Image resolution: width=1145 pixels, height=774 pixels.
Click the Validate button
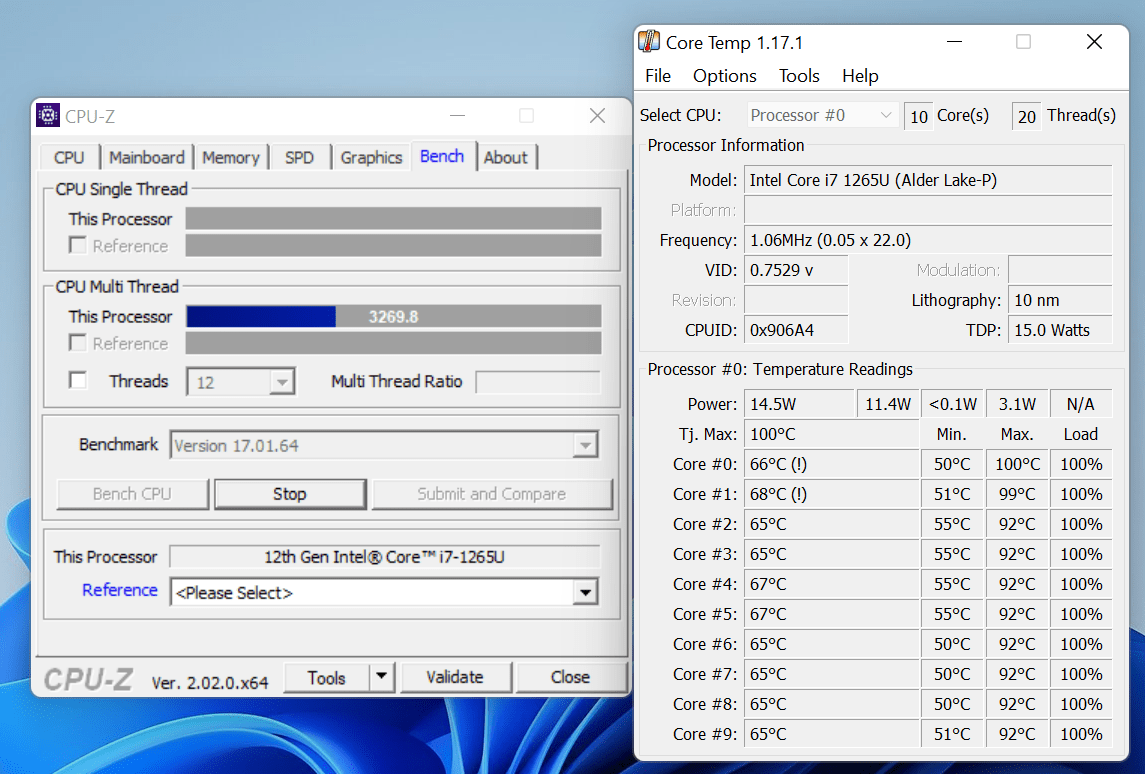(455, 677)
